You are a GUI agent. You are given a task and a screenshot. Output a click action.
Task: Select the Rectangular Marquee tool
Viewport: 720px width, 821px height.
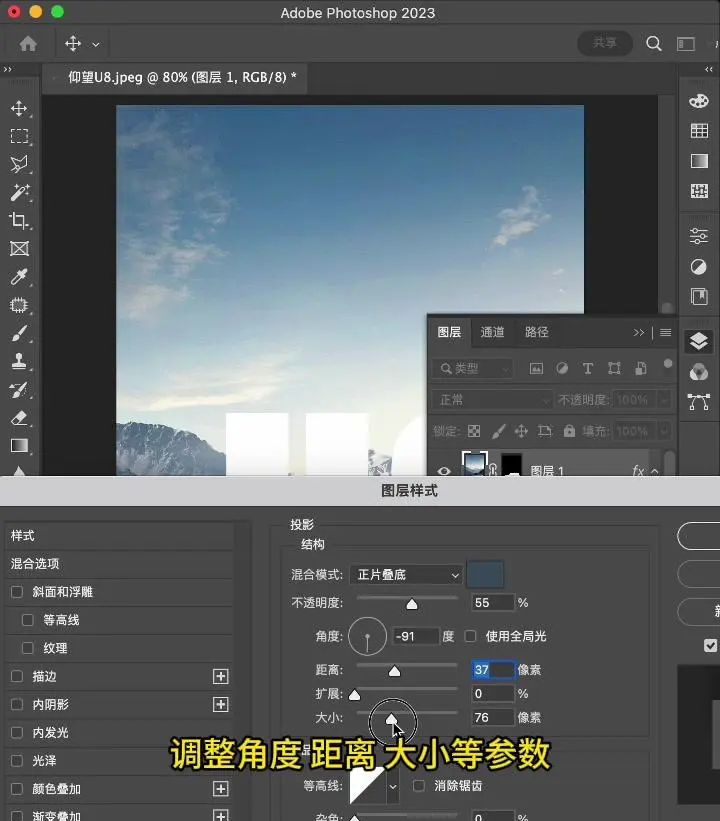[x=19, y=136]
